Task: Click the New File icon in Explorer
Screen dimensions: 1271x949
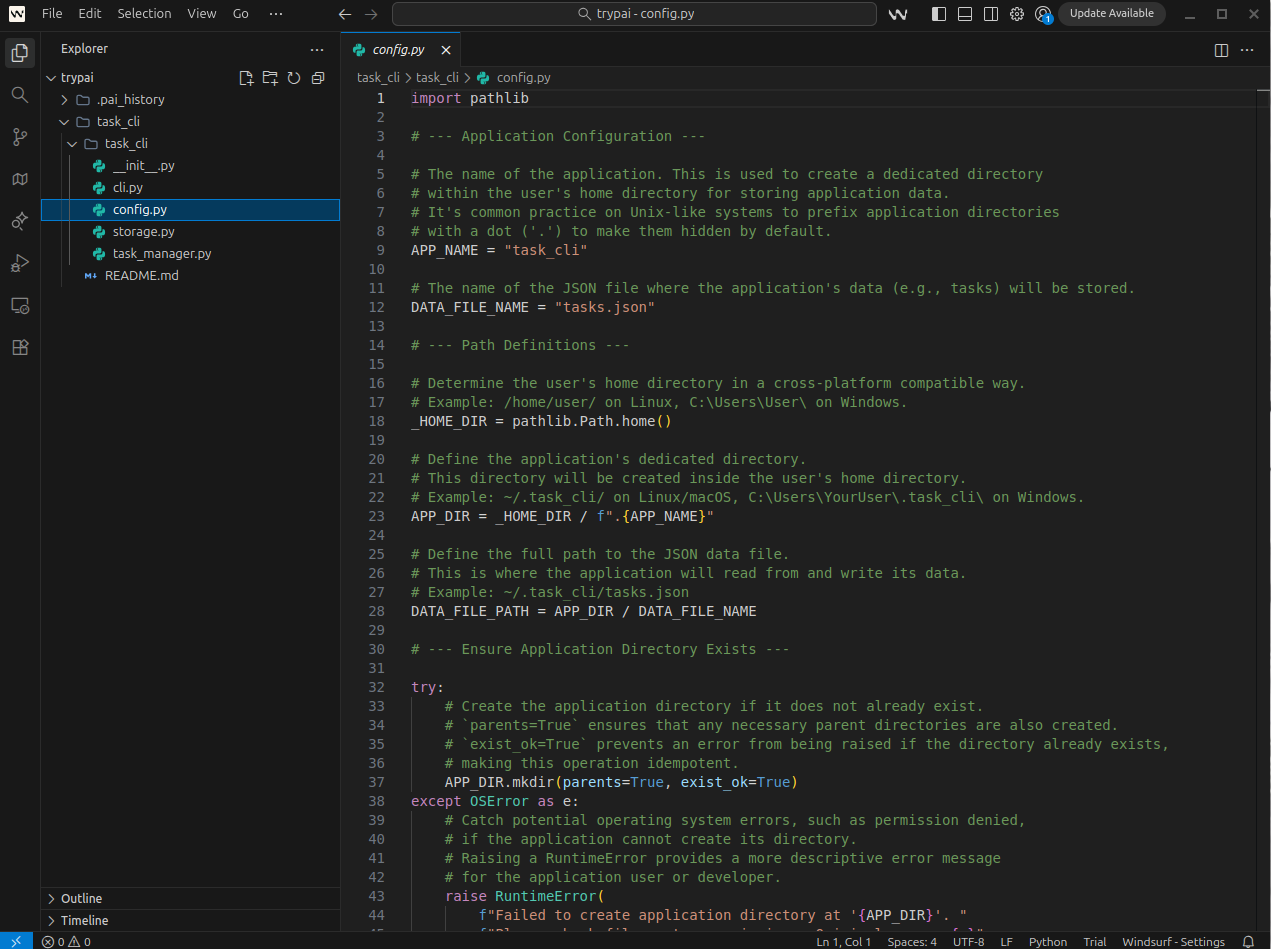Action: [x=246, y=78]
